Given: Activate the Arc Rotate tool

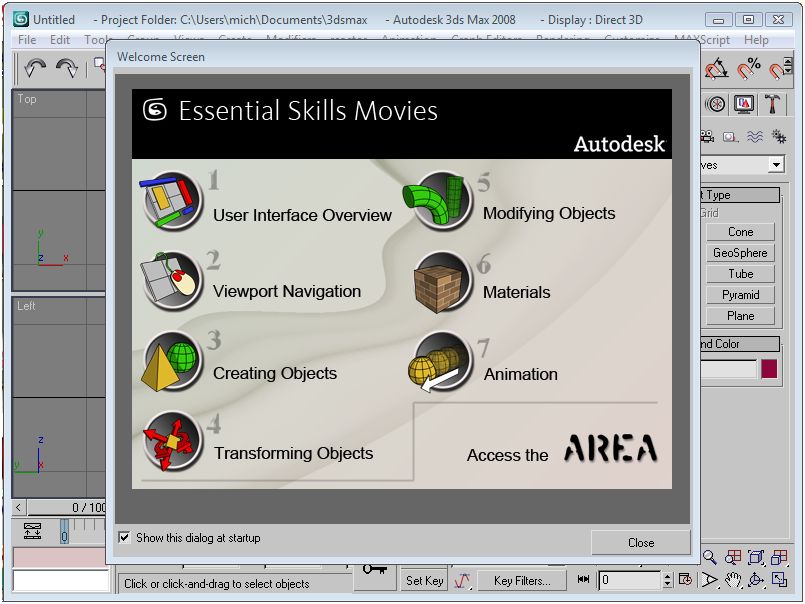Looking at the screenshot, I should click(x=756, y=580).
